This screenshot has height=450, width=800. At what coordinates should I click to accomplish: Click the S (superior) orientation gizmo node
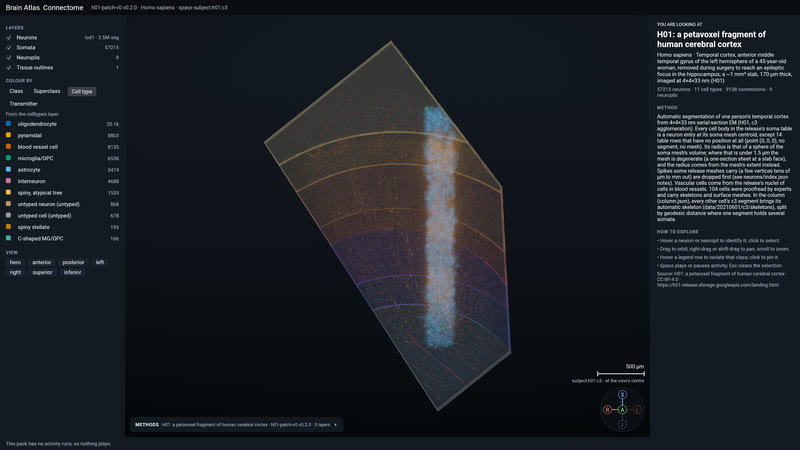(x=622, y=394)
